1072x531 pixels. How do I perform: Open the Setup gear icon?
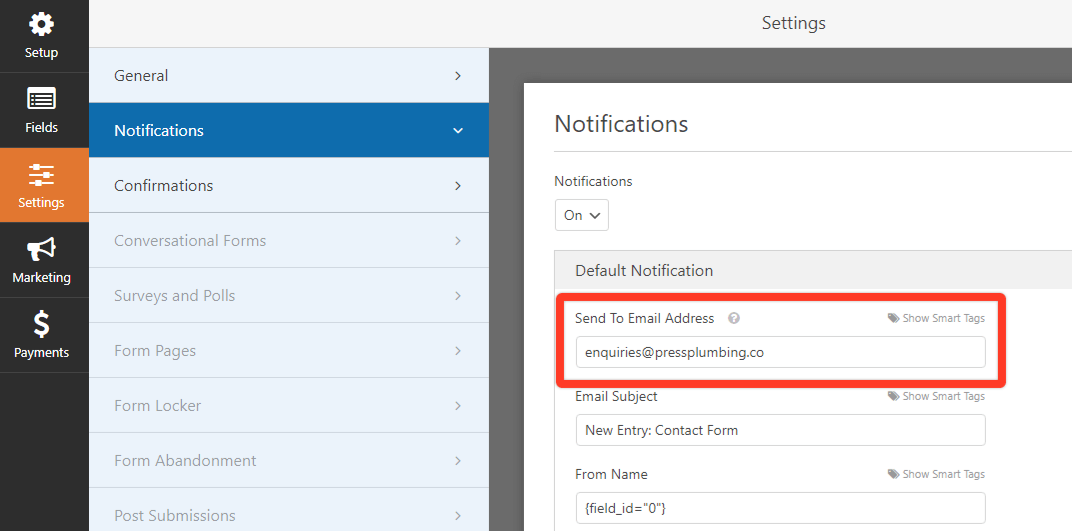(41, 25)
